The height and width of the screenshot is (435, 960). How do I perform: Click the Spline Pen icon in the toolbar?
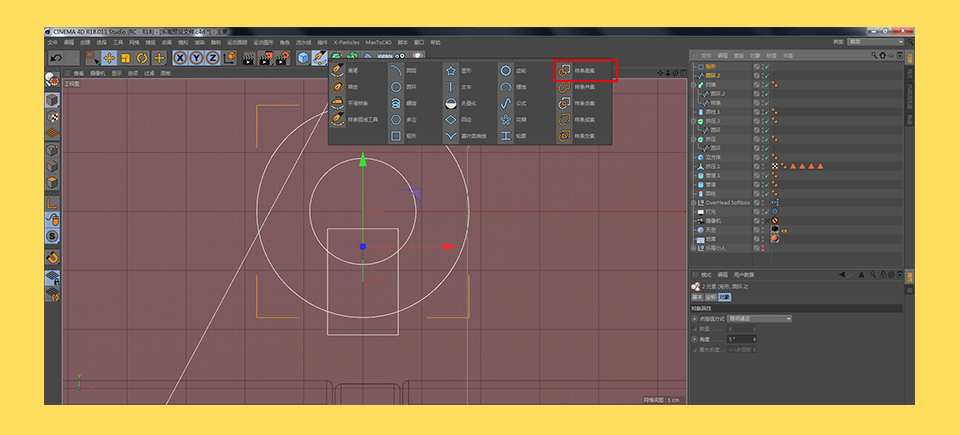pos(320,58)
